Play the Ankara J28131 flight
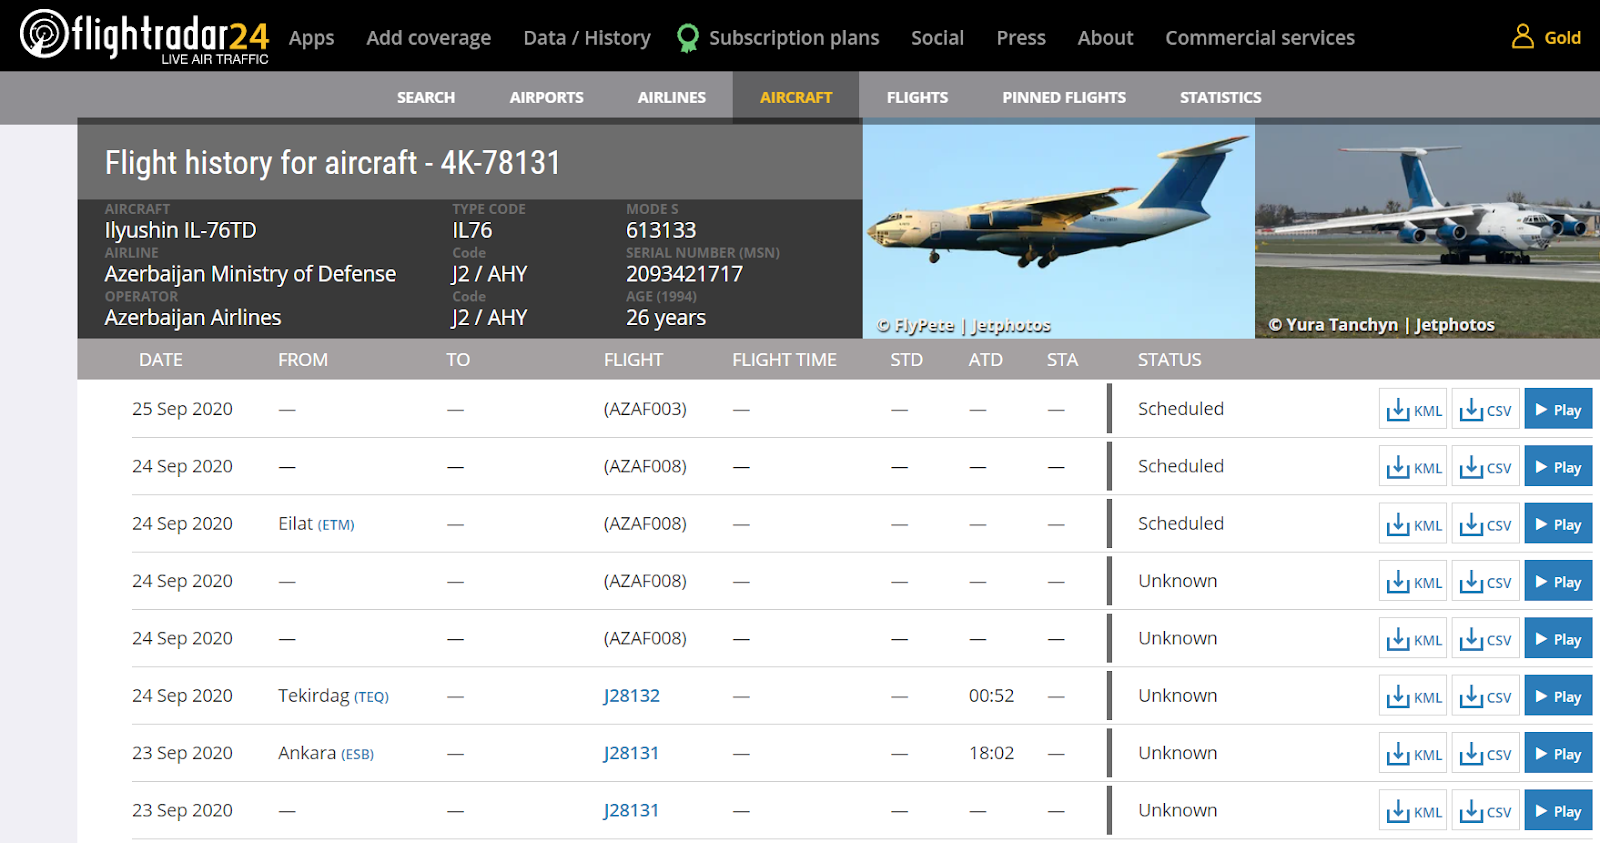Screen dimensions: 1600x843 point(1558,753)
